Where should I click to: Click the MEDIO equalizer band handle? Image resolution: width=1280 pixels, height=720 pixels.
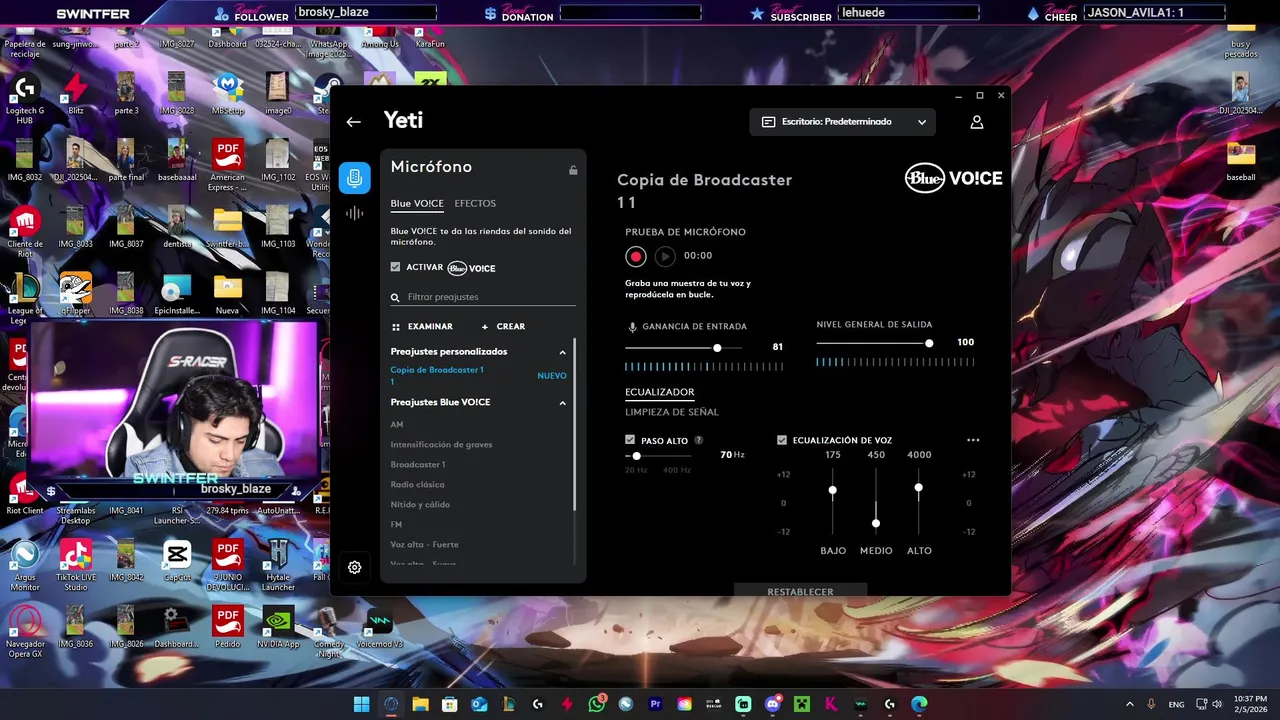(x=876, y=524)
